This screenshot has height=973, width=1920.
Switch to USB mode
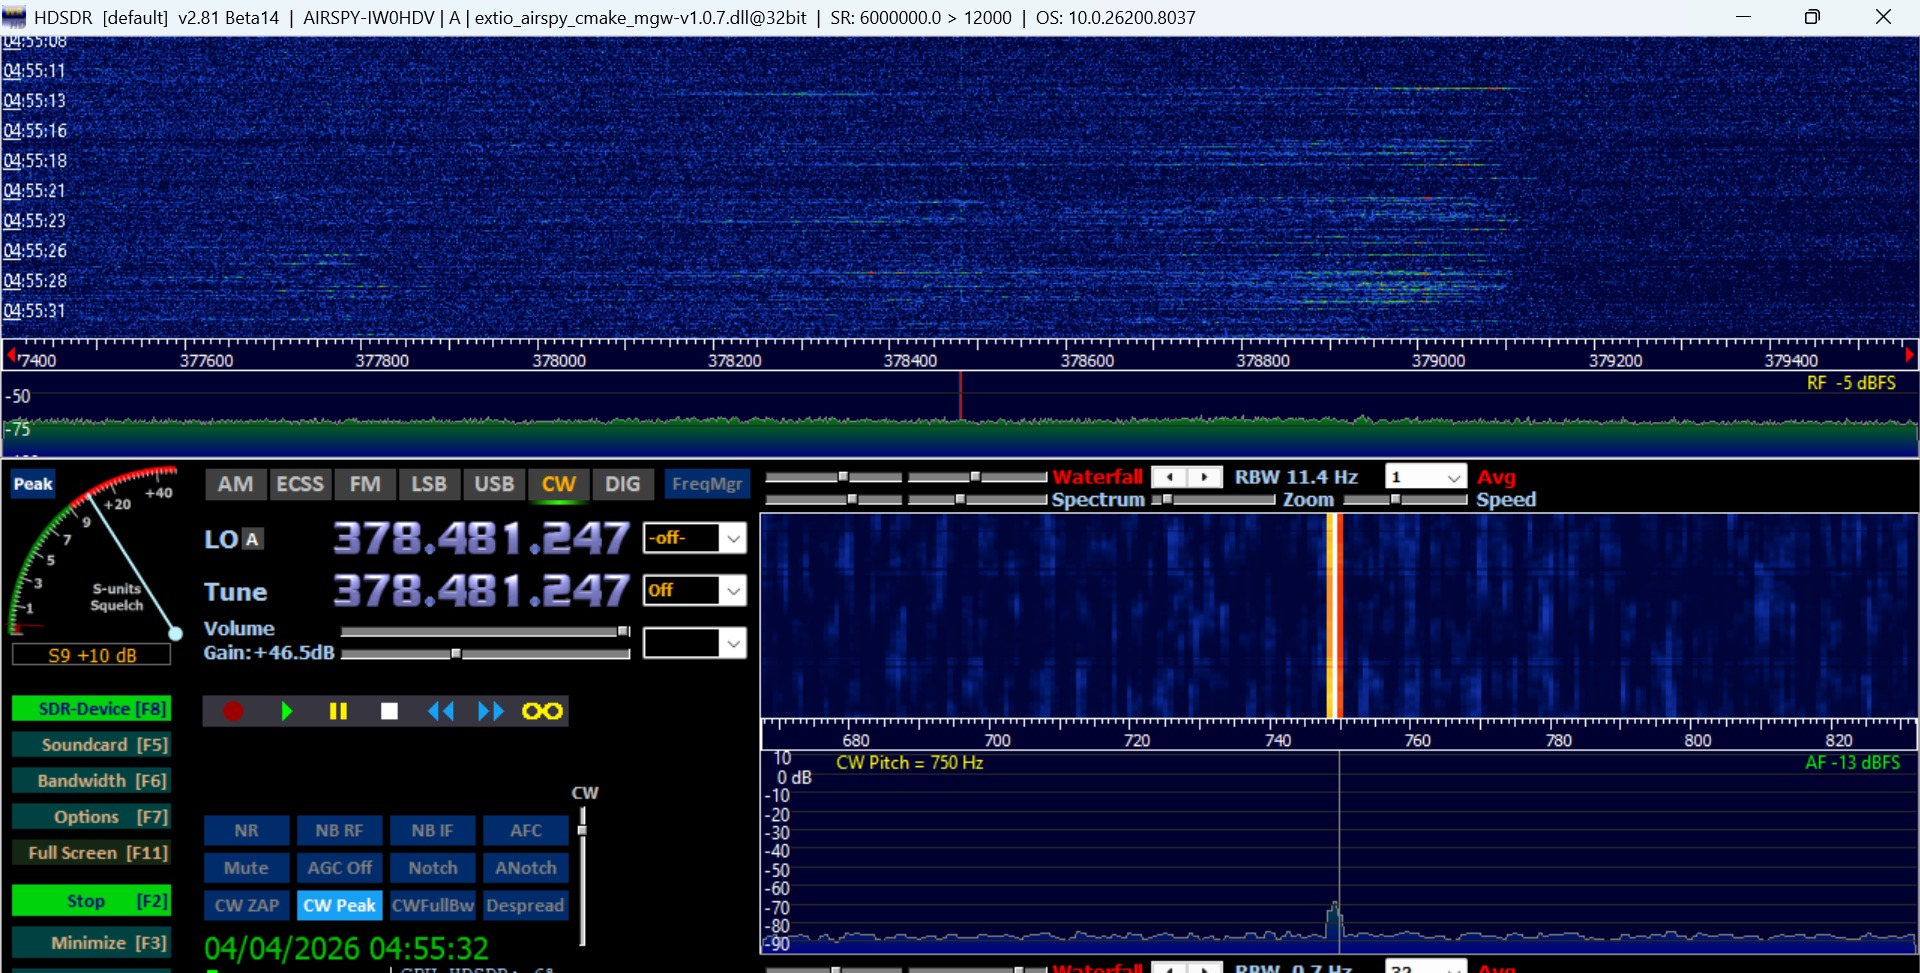494,484
